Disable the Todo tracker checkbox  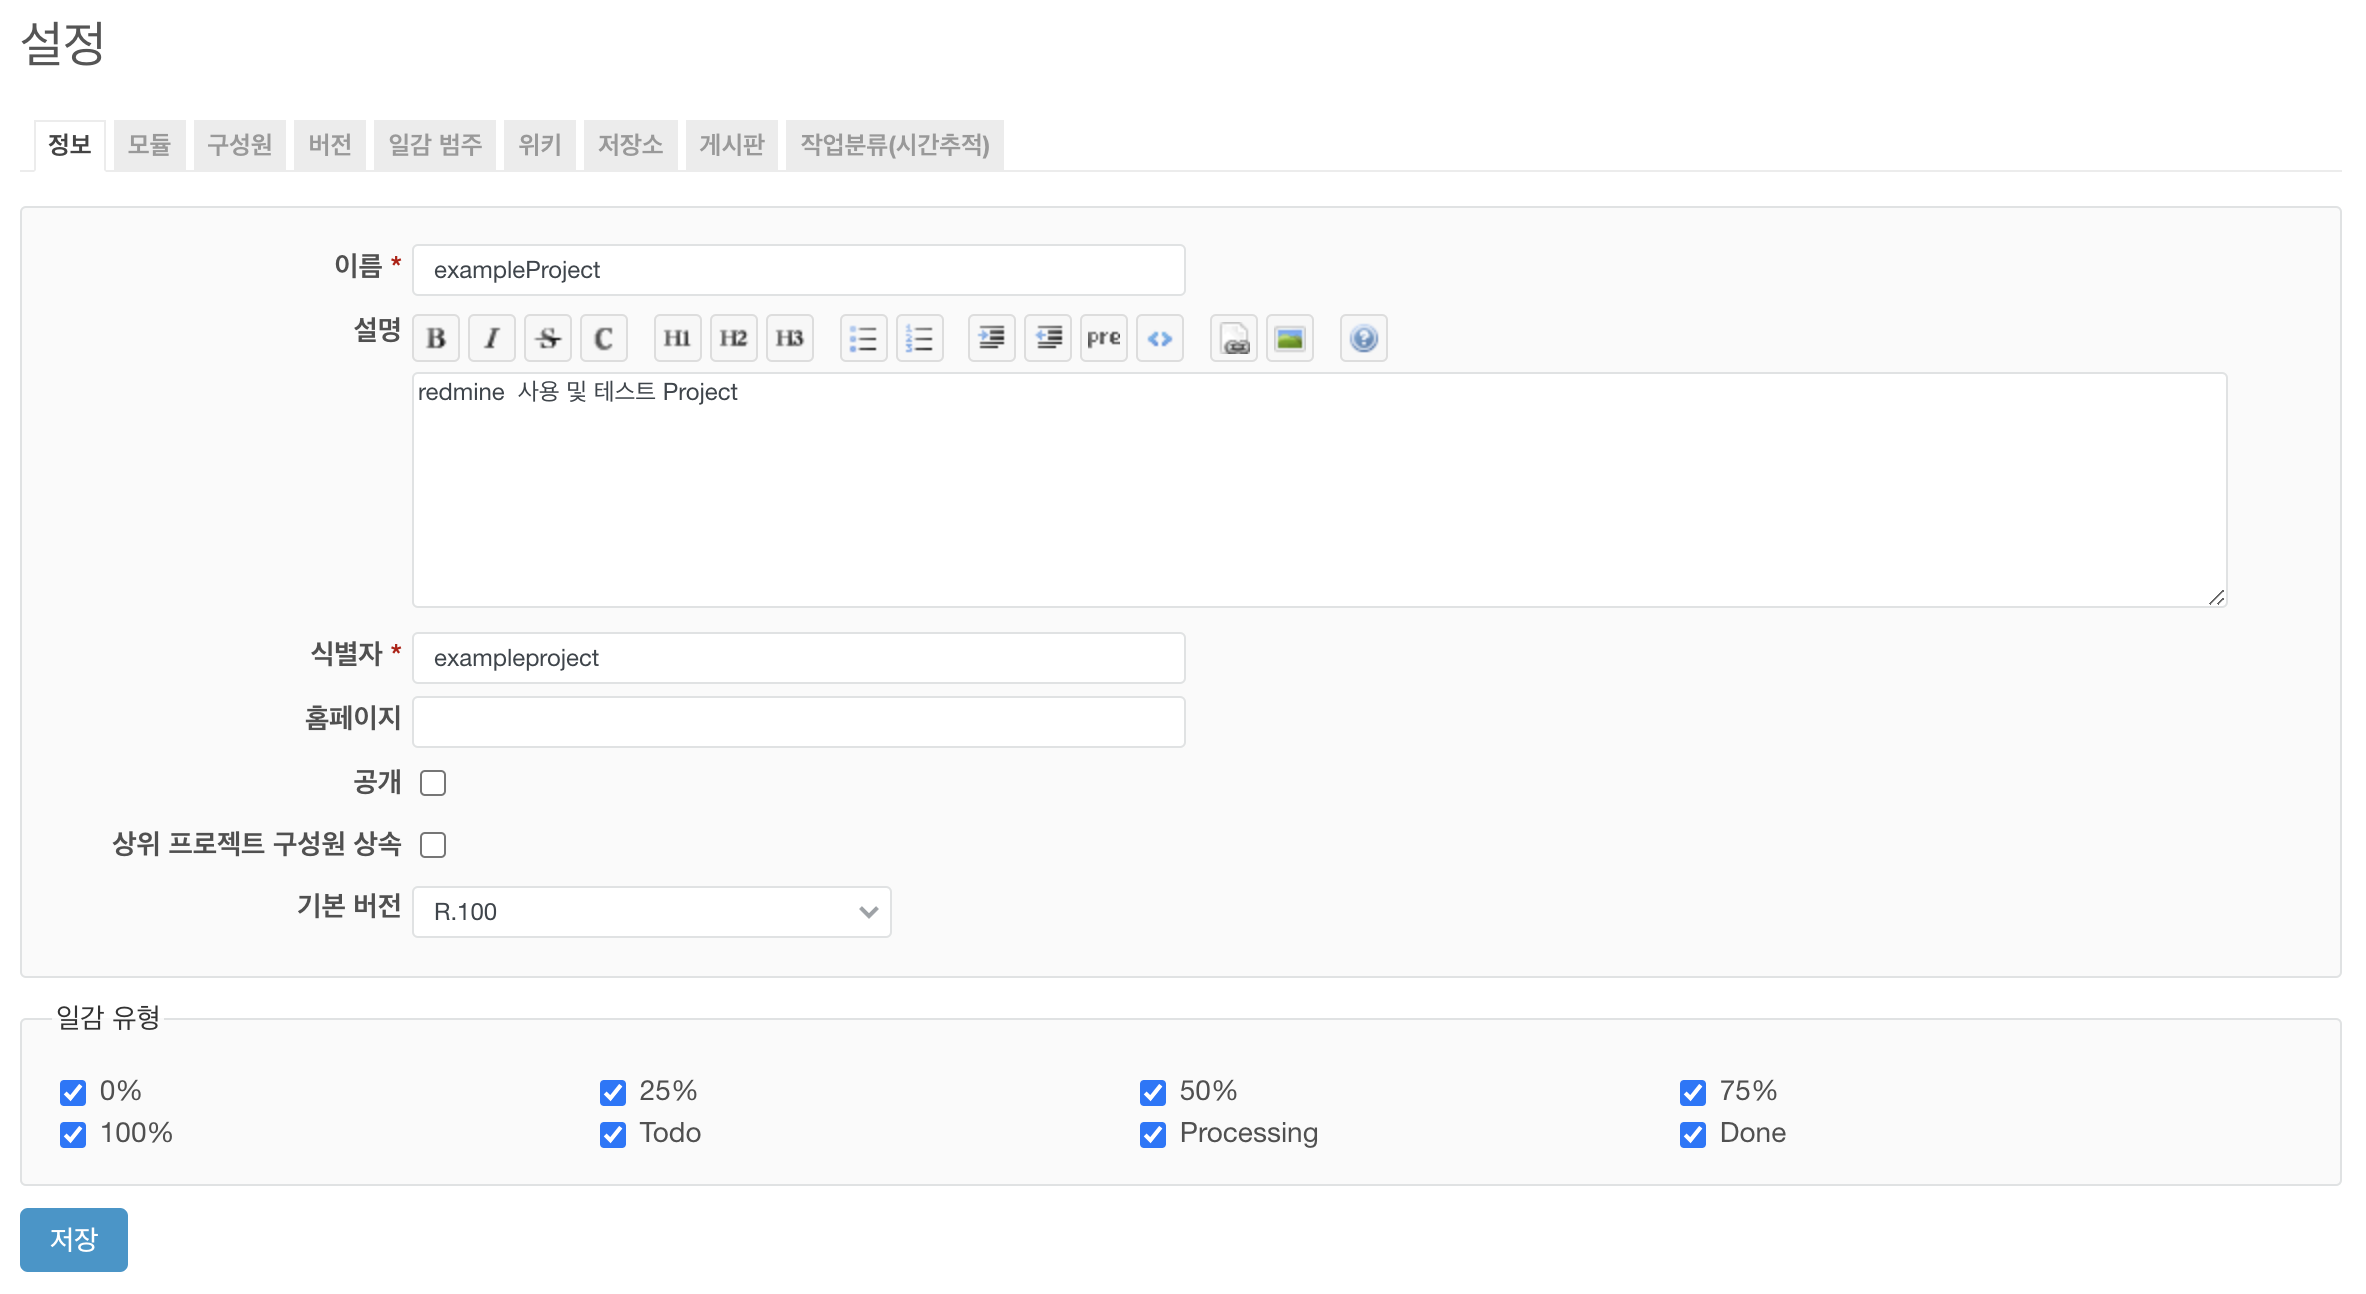(613, 1134)
